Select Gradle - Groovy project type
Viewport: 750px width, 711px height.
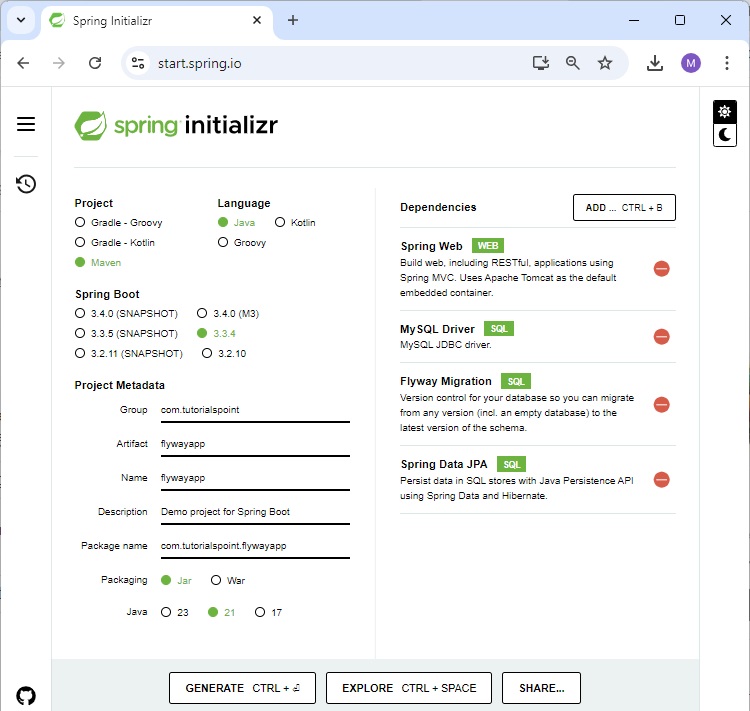tap(119, 222)
